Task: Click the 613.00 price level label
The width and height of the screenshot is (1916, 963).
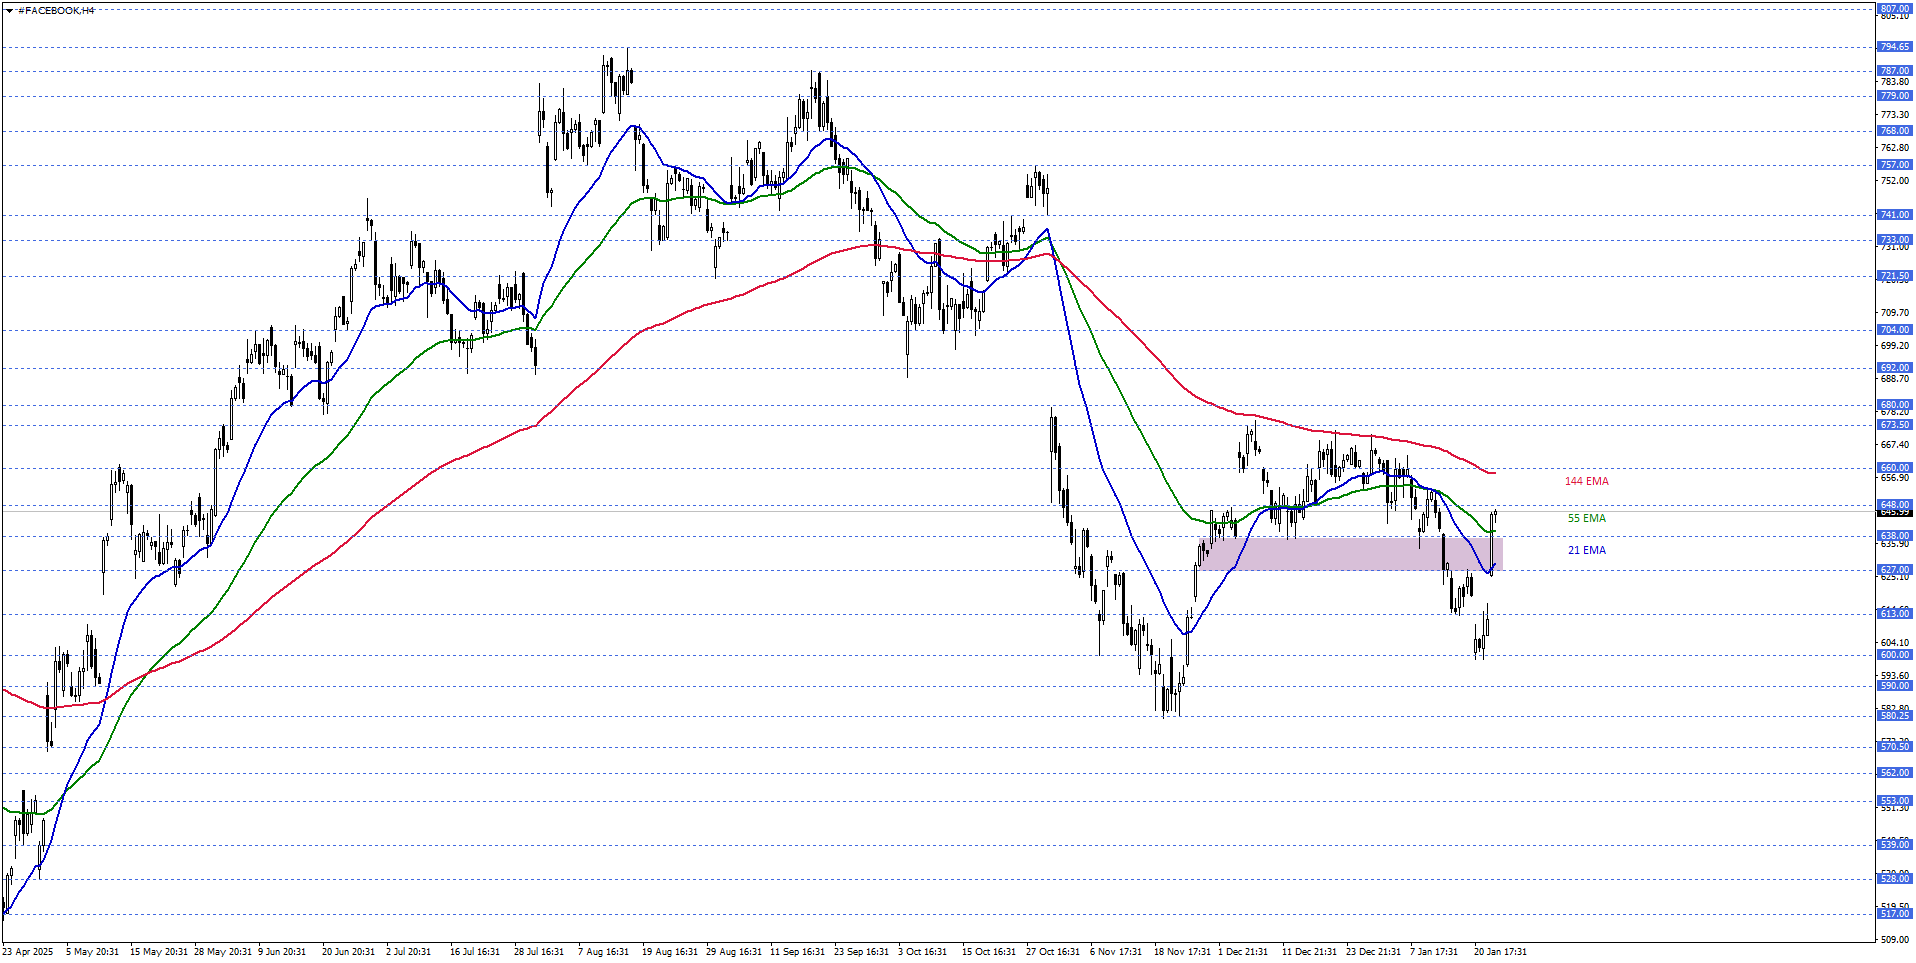Action: pos(1894,614)
